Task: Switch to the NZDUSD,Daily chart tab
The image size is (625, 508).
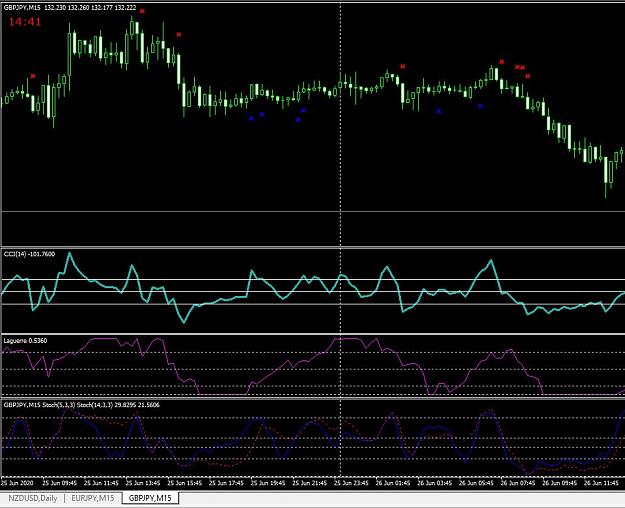Action: coord(33,498)
